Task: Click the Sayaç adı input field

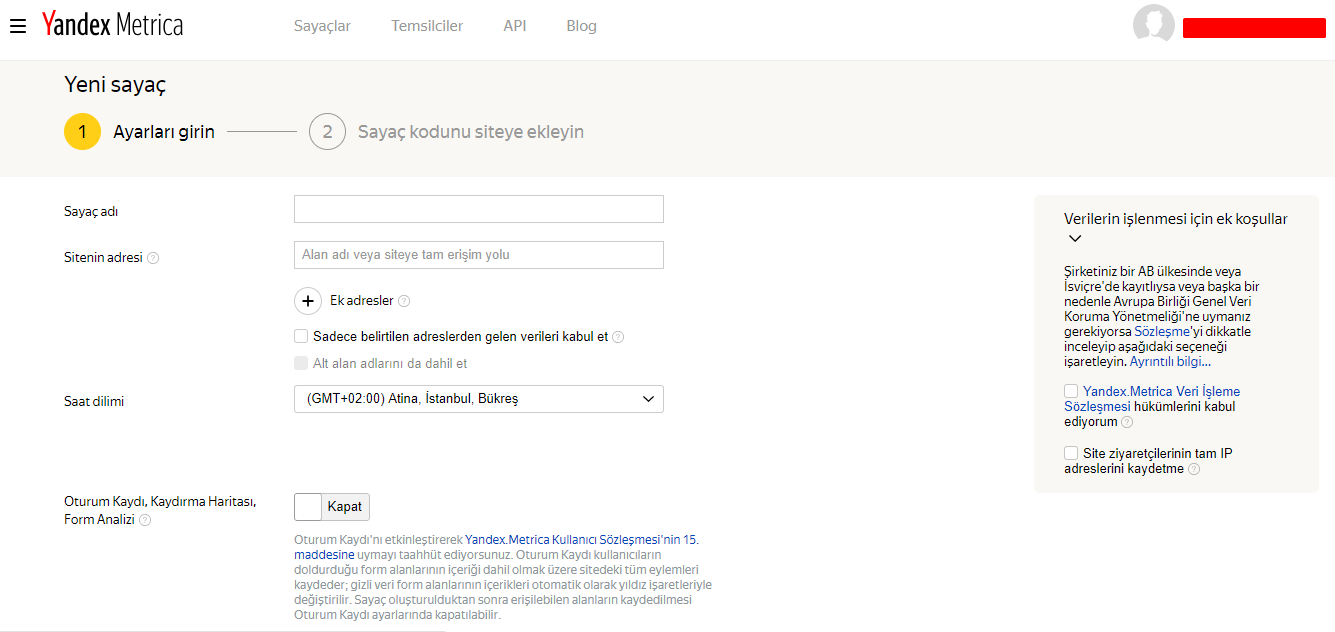Action: pos(479,209)
